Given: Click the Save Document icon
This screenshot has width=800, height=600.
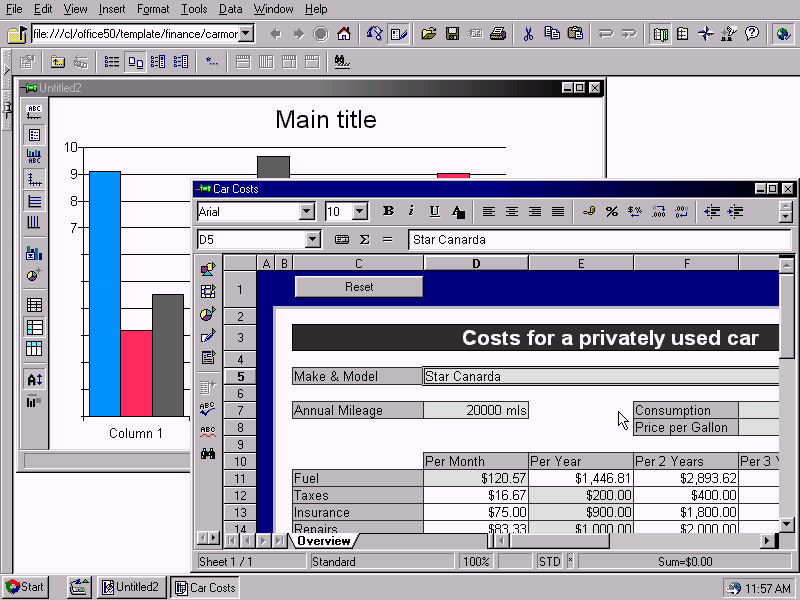Looking at the screenshot, I should (x=453, y=33).
